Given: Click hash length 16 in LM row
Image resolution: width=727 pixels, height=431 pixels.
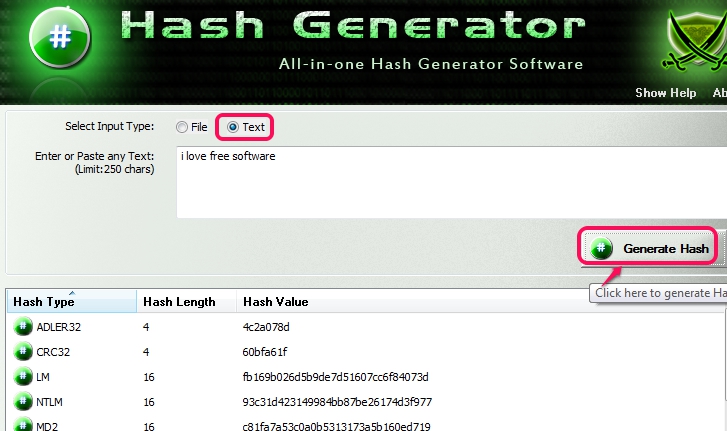Looking at the screenshot, I should pos(148,377).
